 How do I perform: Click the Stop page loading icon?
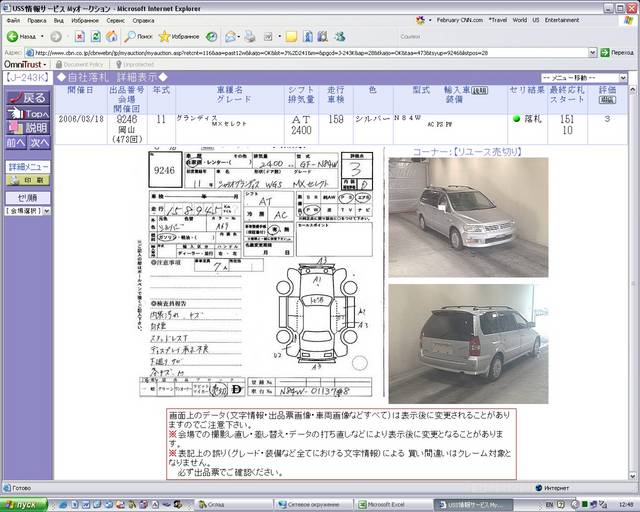pyautogui.click(x=80, y=37)
